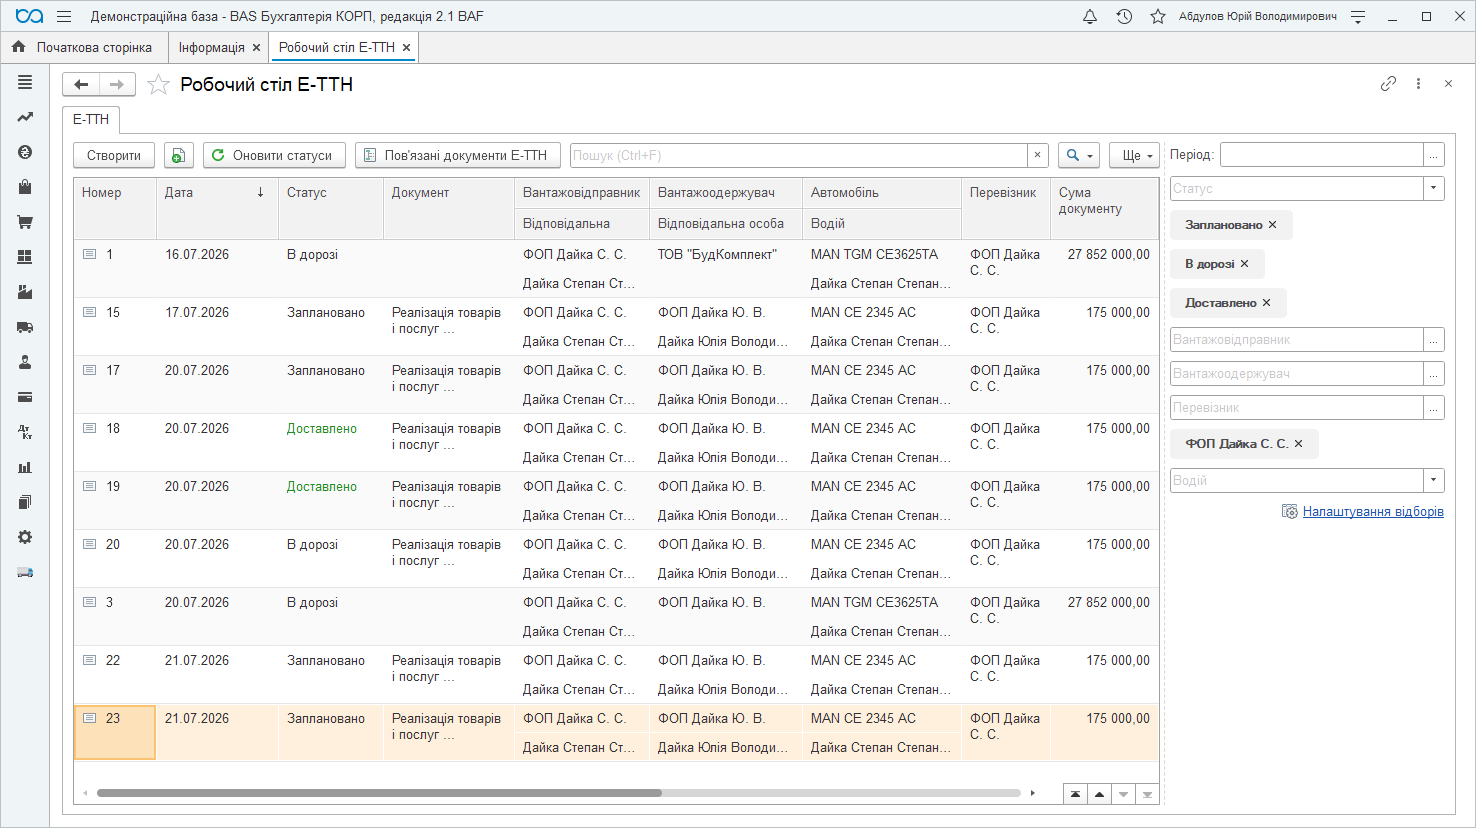Clear the search field with its x

coord(1037,155)
